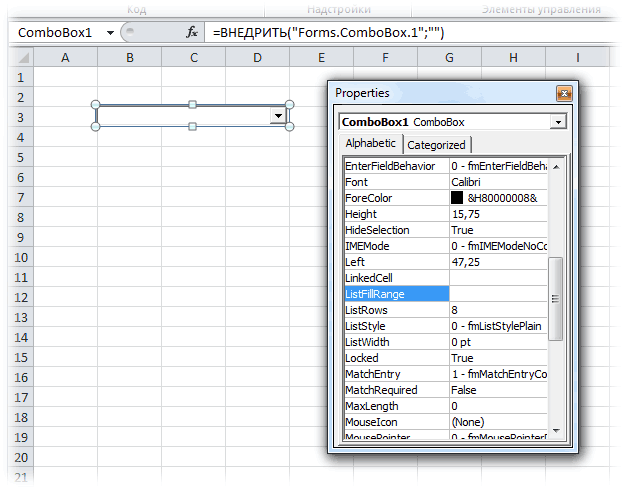Screen dimensions: 624x489
Task: Select the Locked property value True
Action: (x=499, y=358)
